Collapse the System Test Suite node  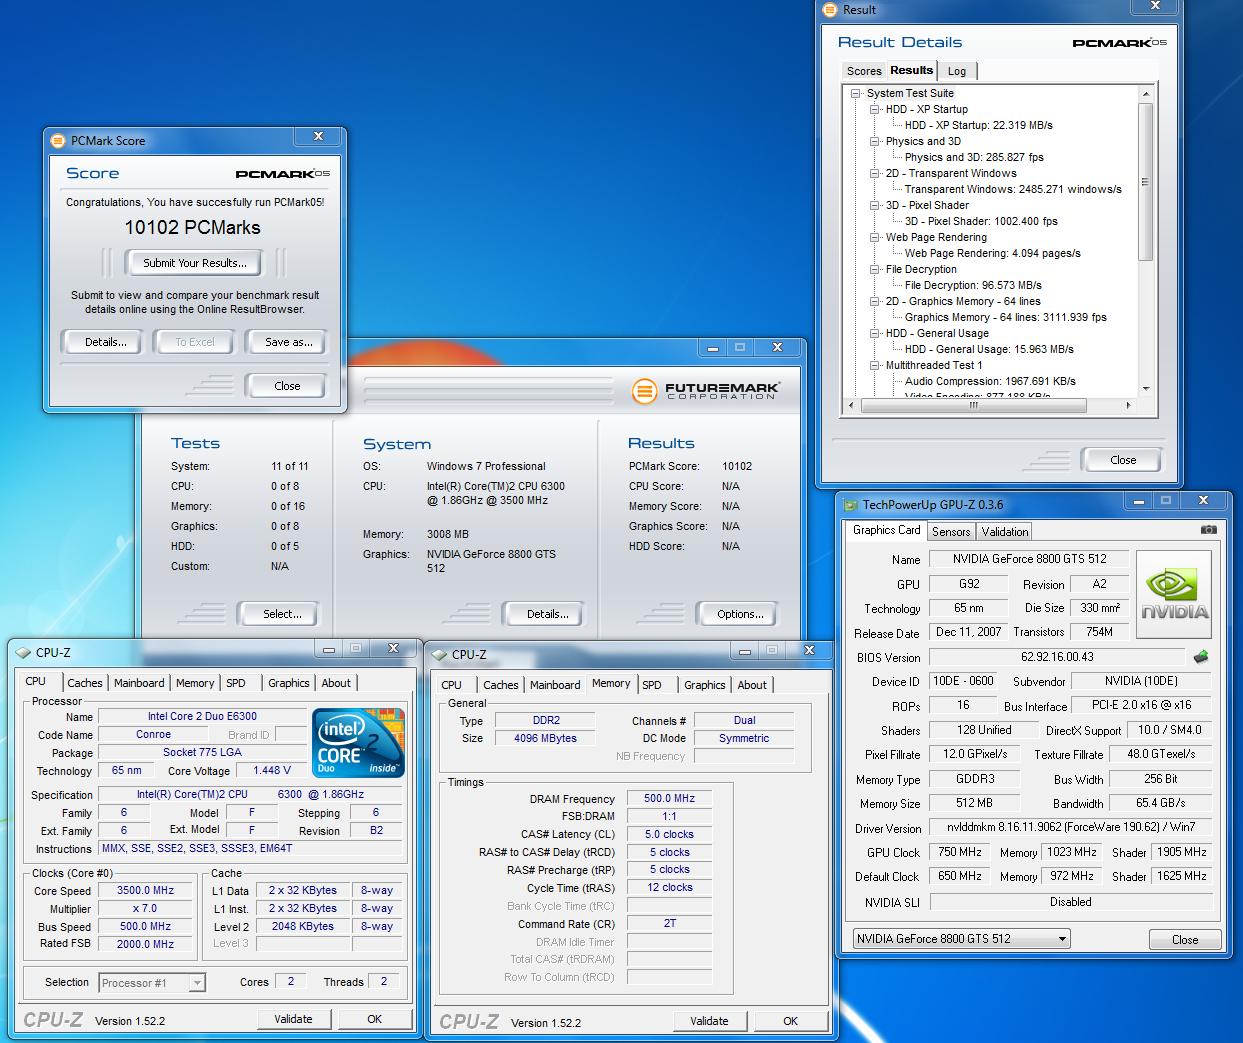coord(856,93)
